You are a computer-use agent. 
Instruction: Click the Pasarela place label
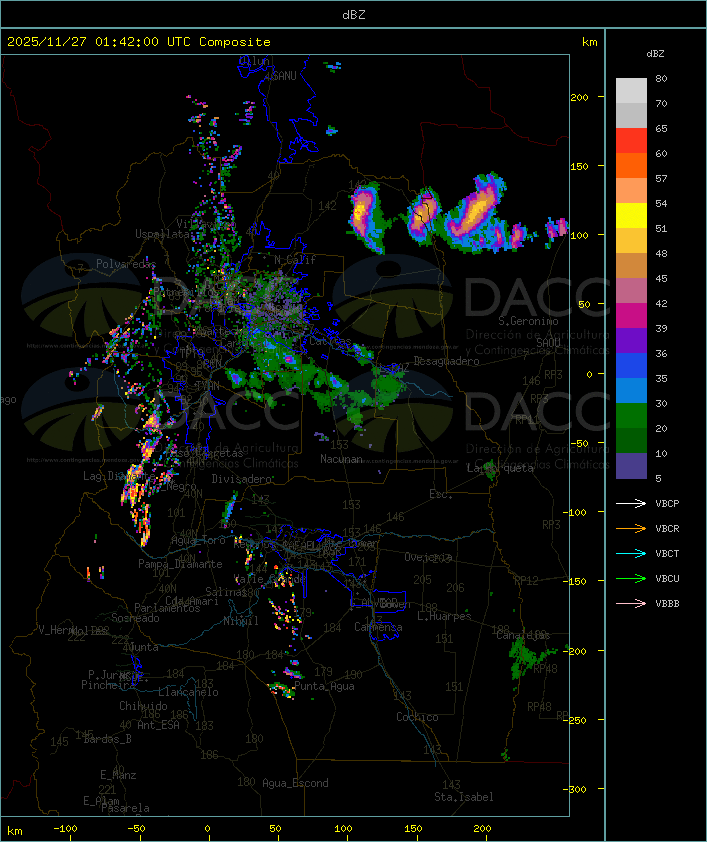coord(125,808)
